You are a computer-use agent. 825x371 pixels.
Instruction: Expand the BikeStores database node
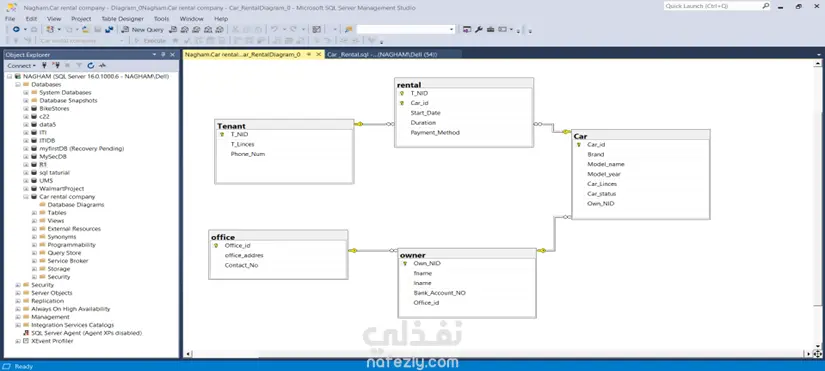(26, 108)
